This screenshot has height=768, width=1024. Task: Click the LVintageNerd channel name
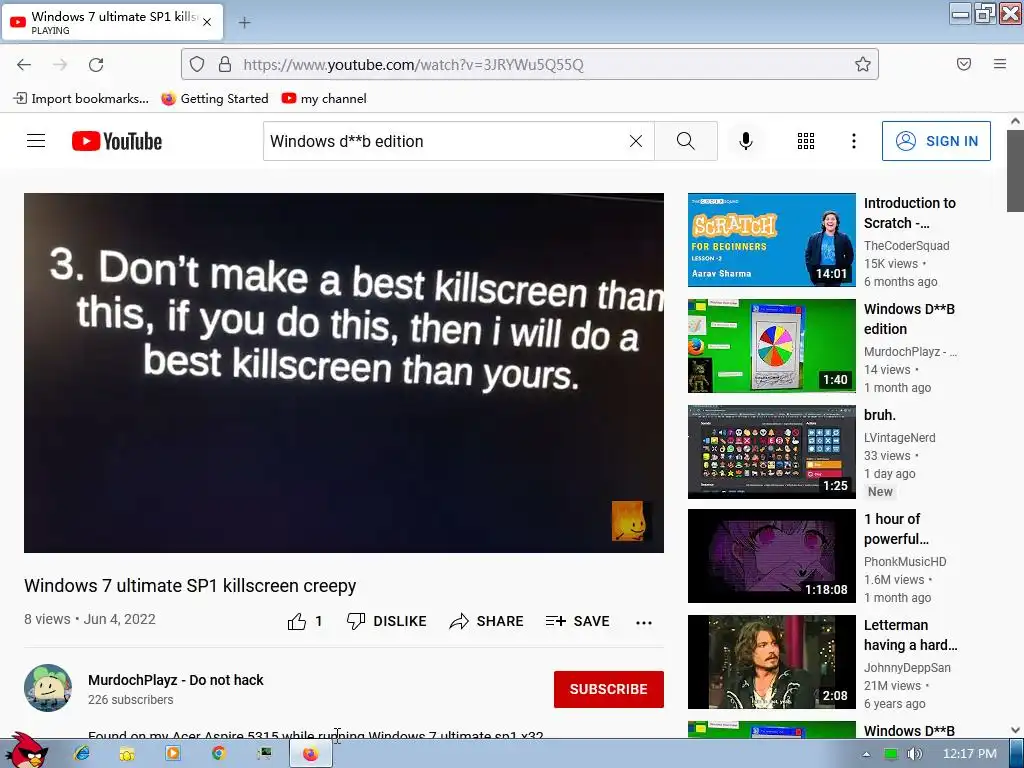pos(899,438)
